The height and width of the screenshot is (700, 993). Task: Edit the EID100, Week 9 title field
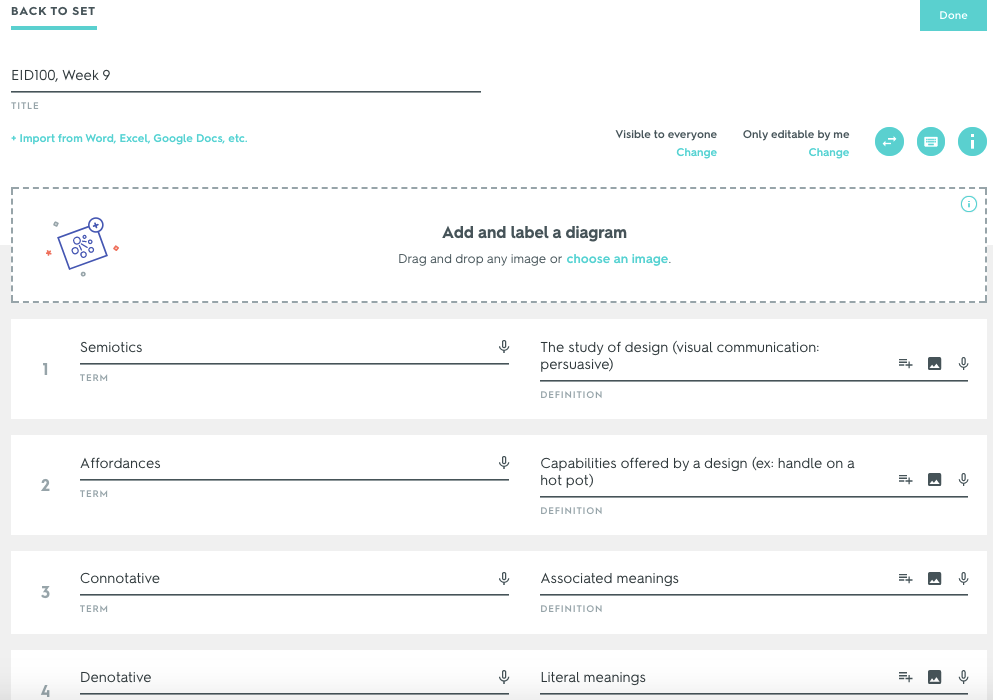tap(246, 76)
